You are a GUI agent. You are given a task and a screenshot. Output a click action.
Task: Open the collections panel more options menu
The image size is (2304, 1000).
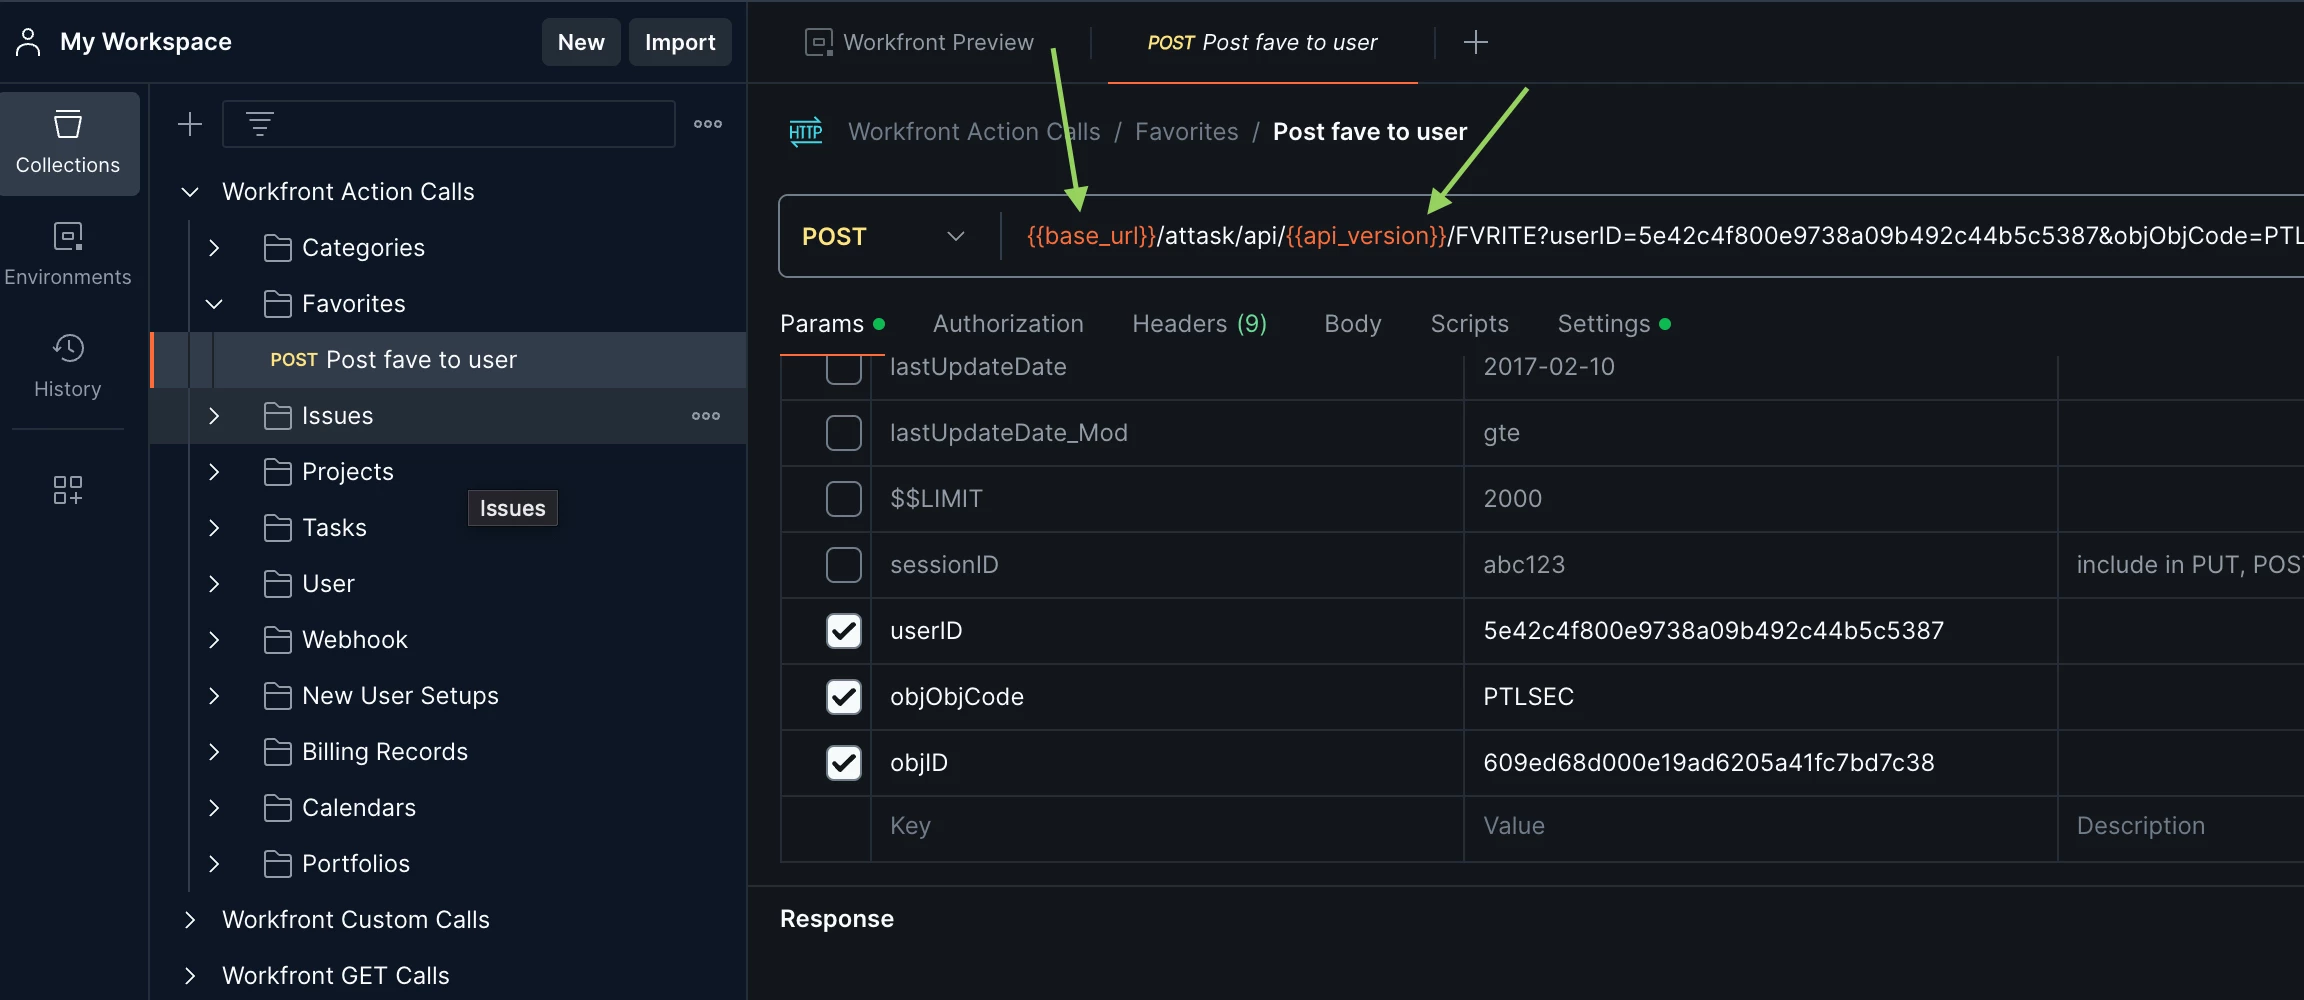pyautogui.click(x=708, y=124)
